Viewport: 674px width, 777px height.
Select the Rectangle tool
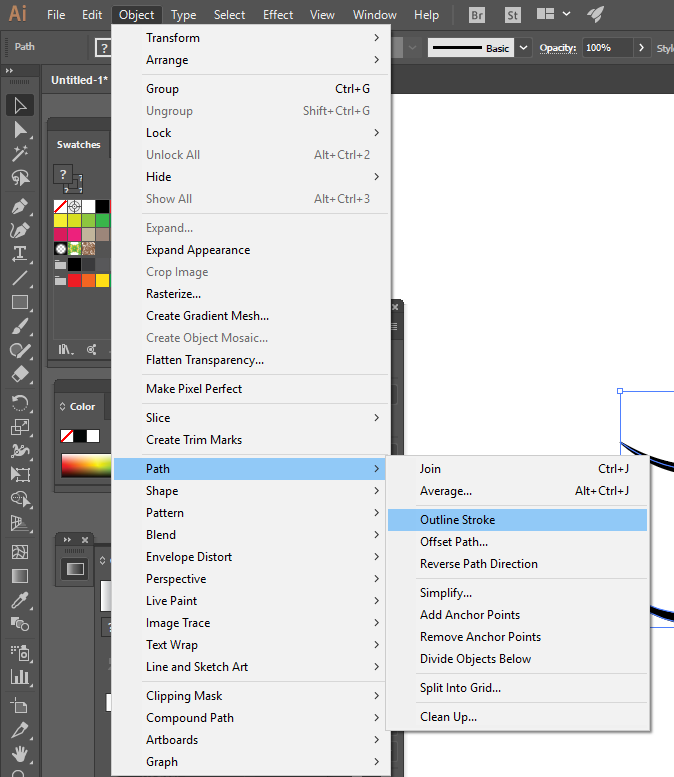coord(20,302)
